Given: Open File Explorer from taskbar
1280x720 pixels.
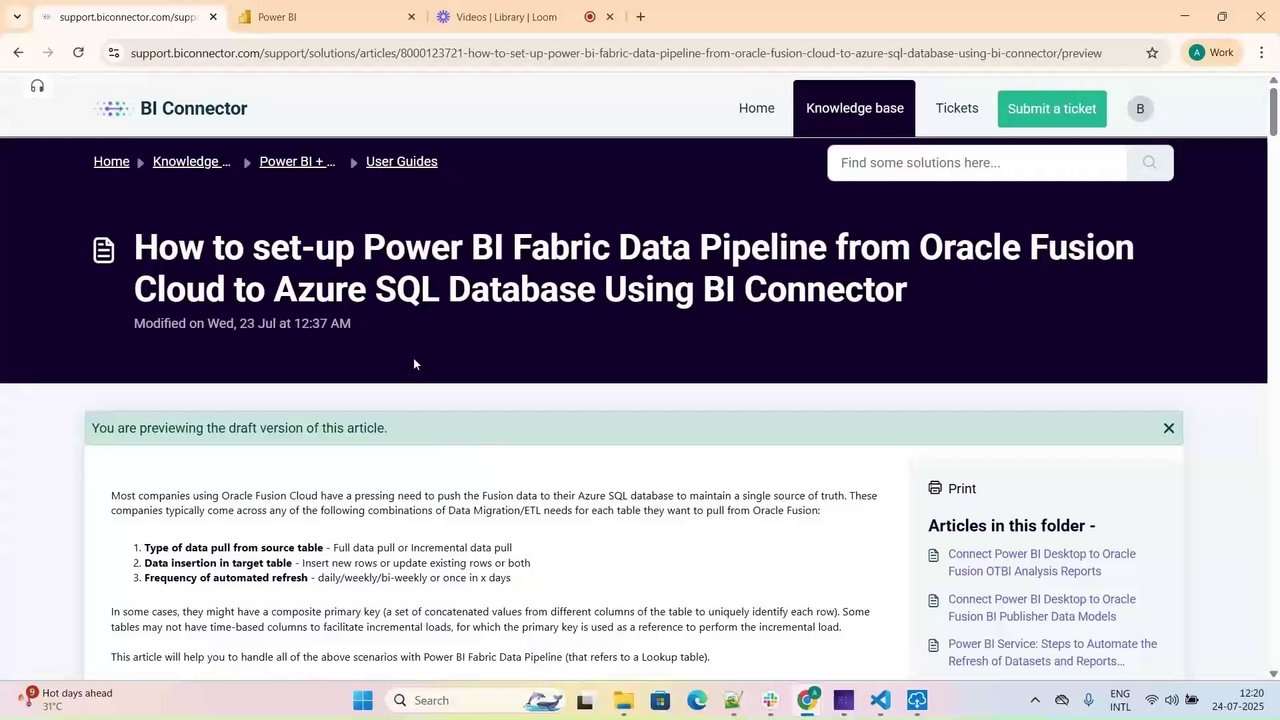Looking at the screenshot, I should [623, 700].
